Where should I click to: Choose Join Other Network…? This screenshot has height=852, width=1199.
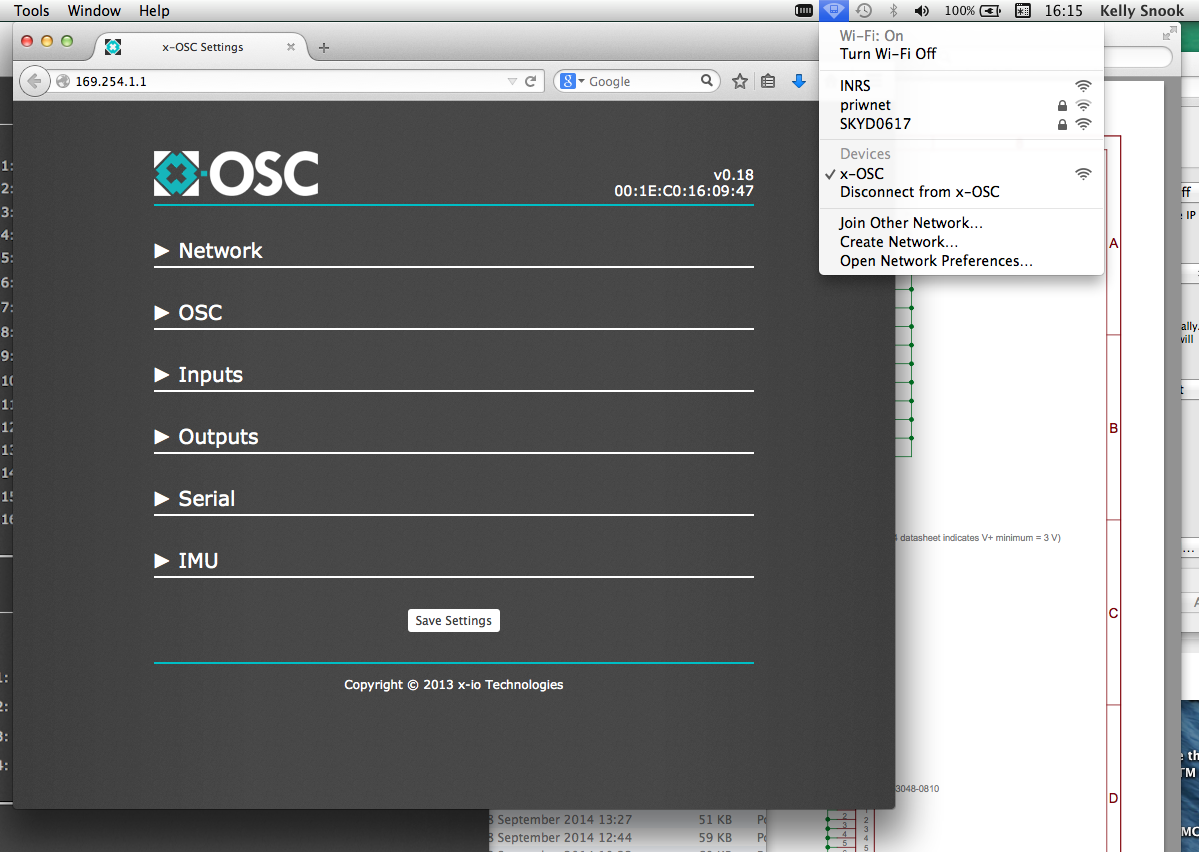[961, 223]
